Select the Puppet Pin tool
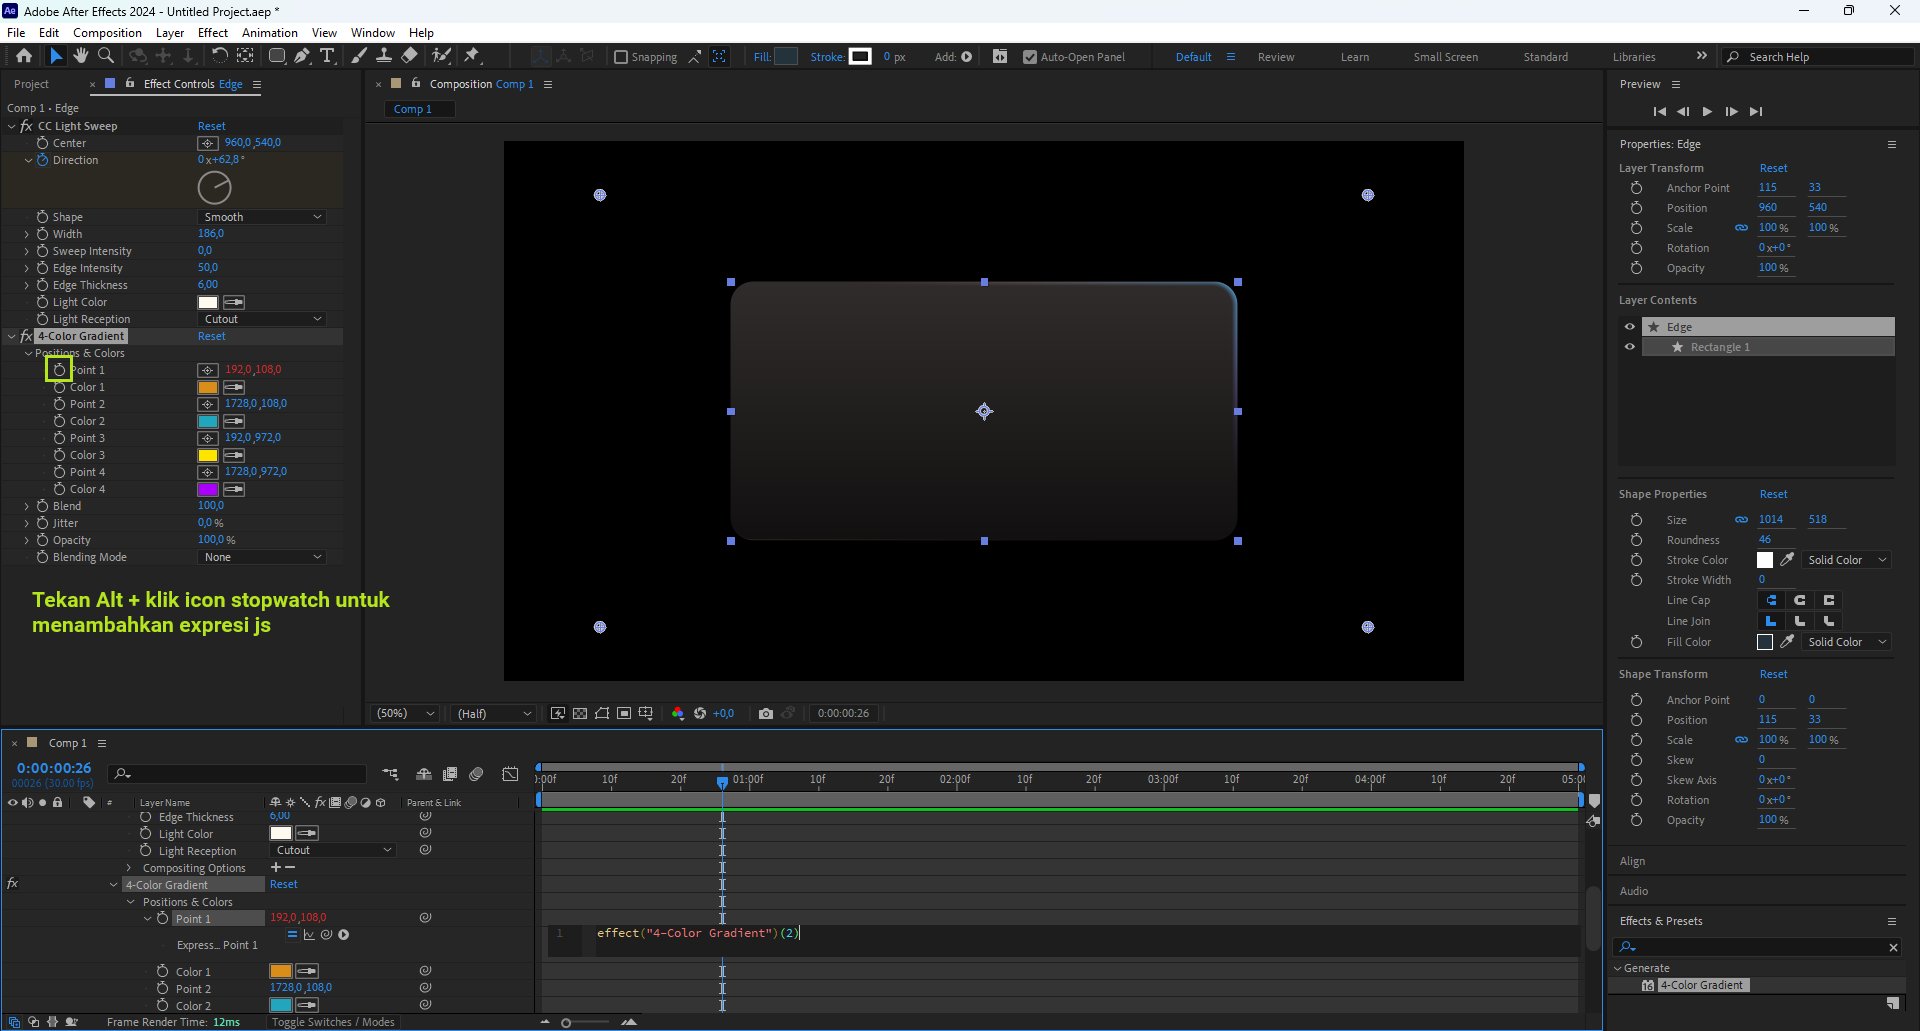The height and width of the screenshot is (1031, 1920). 472,56
